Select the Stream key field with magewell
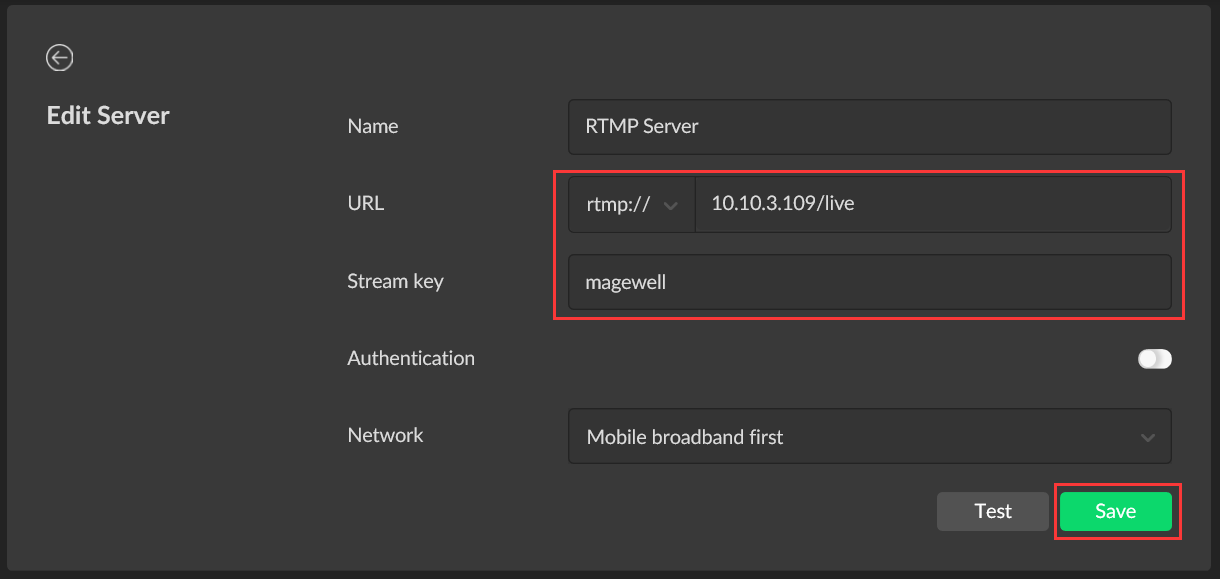 coord(869,282)
